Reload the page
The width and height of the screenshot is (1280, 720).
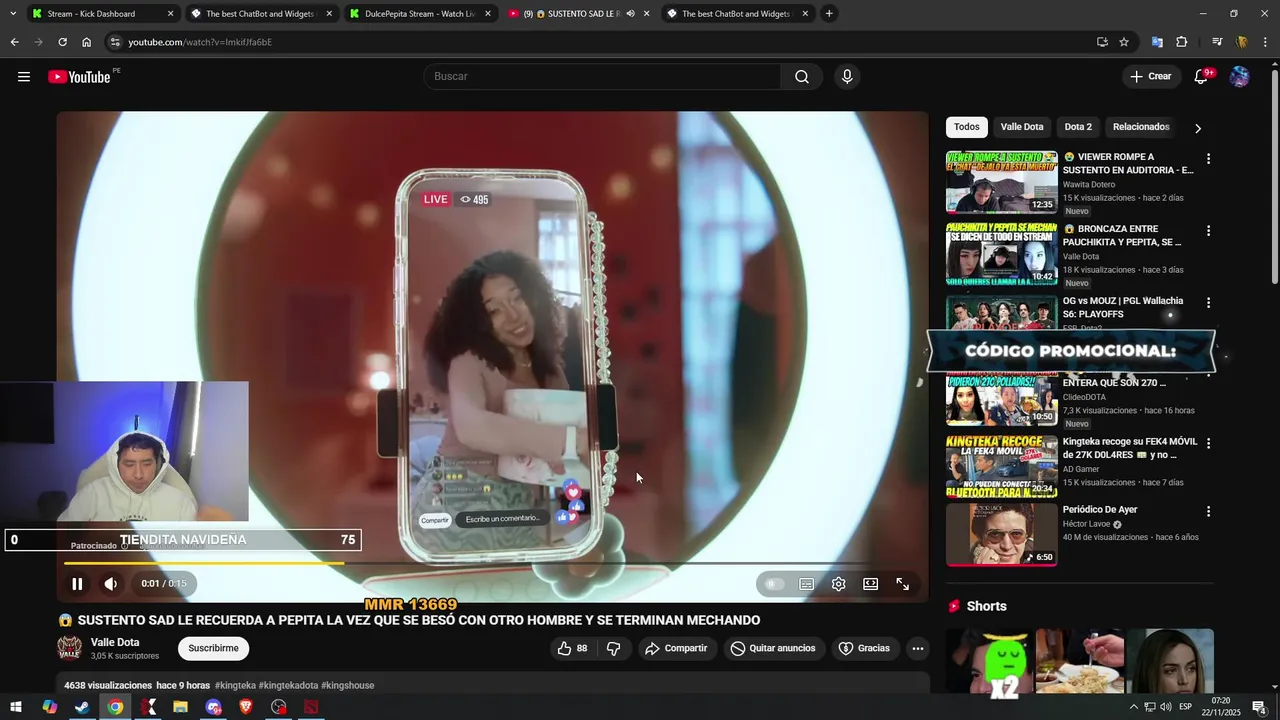point(62,42)
